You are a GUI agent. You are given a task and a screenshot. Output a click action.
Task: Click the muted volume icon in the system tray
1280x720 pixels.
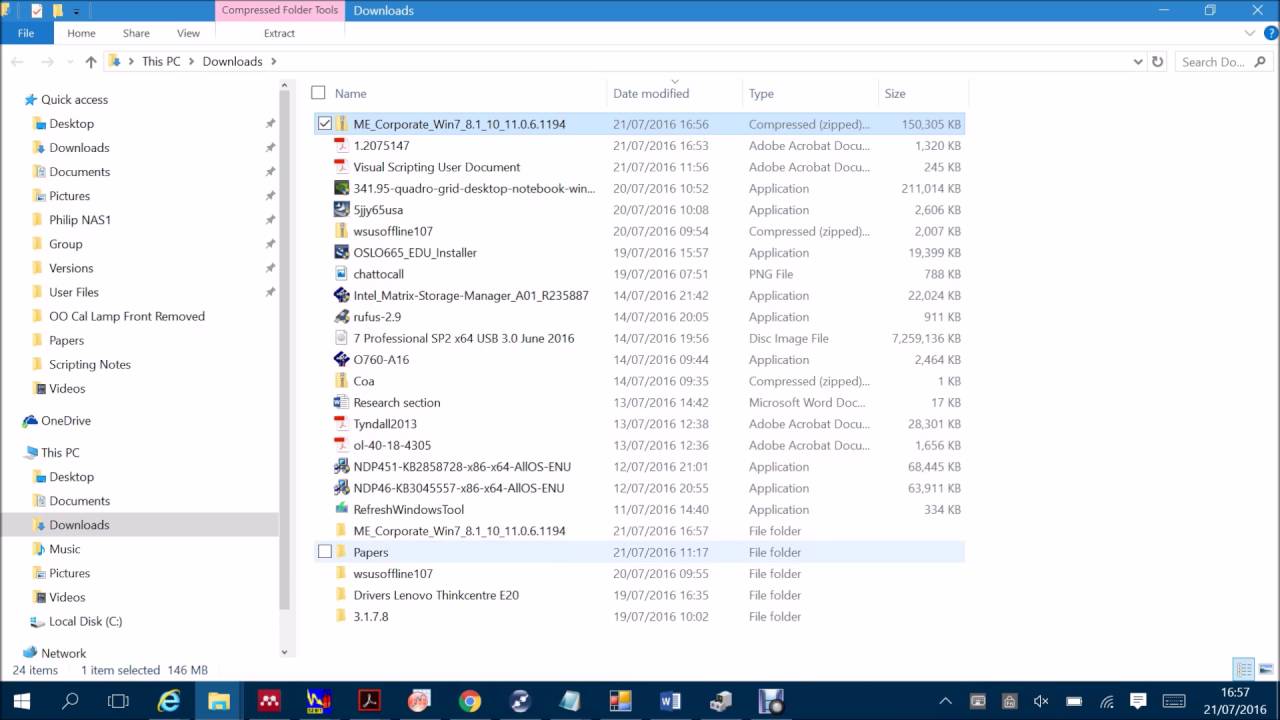pyautogui.click(x=1041, y=701)
